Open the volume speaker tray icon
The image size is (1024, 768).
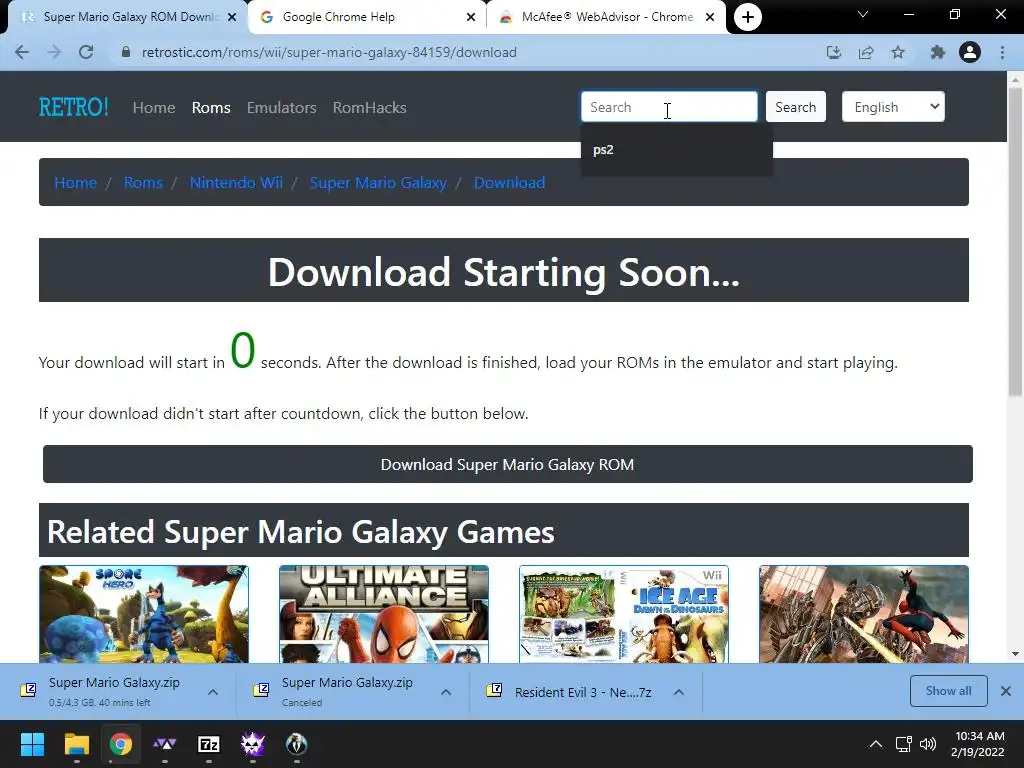point(928,744)
